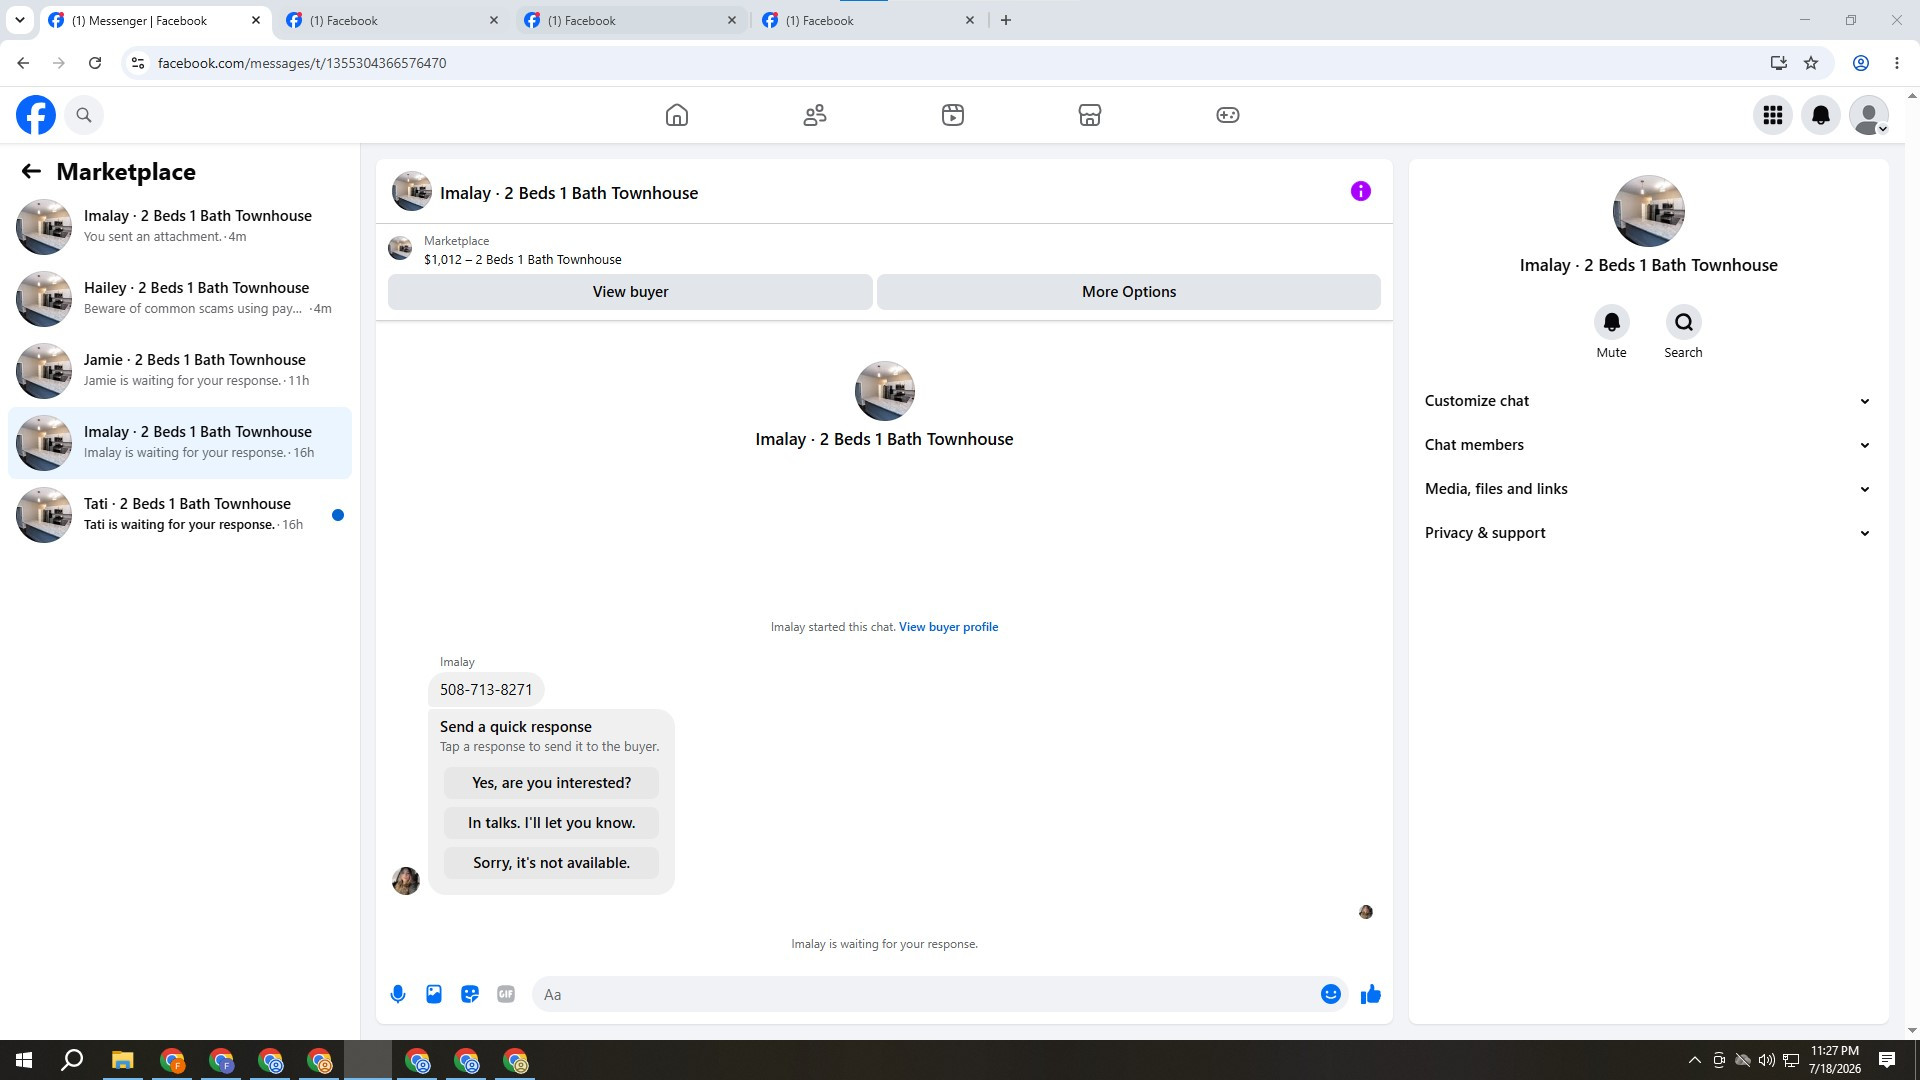Expand Privacy & support section
The height and width of the screenshot is (1080, 1920).
(x=1648, y=533)
